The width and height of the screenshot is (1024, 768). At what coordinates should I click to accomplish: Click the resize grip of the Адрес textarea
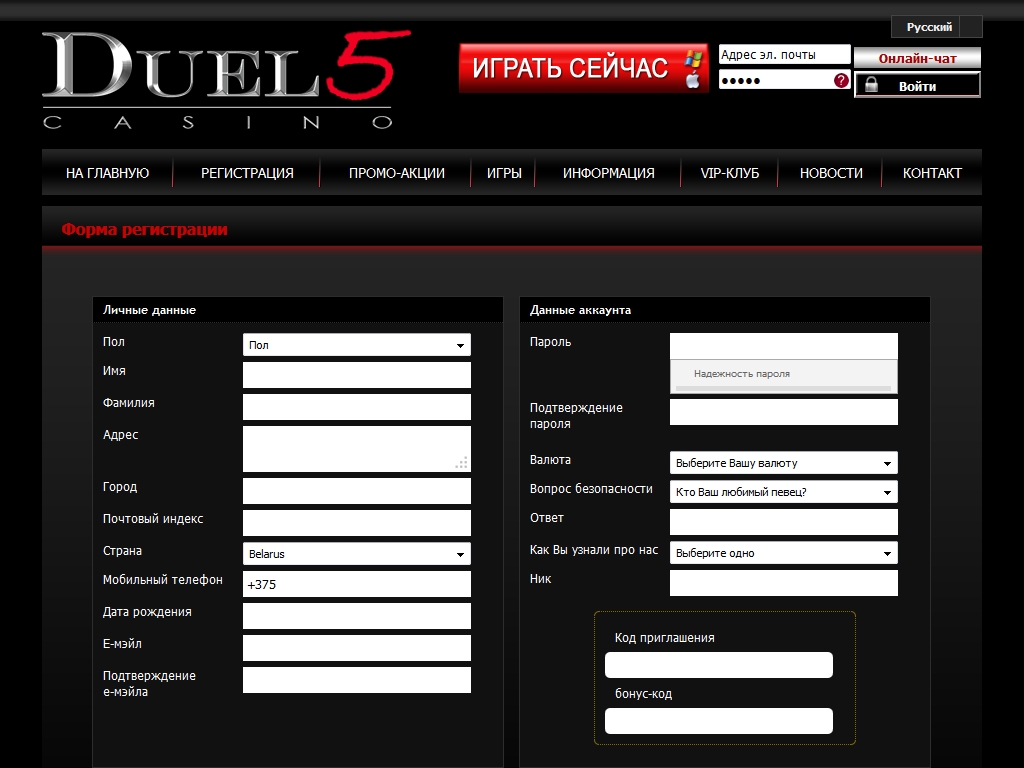[461, 463]
